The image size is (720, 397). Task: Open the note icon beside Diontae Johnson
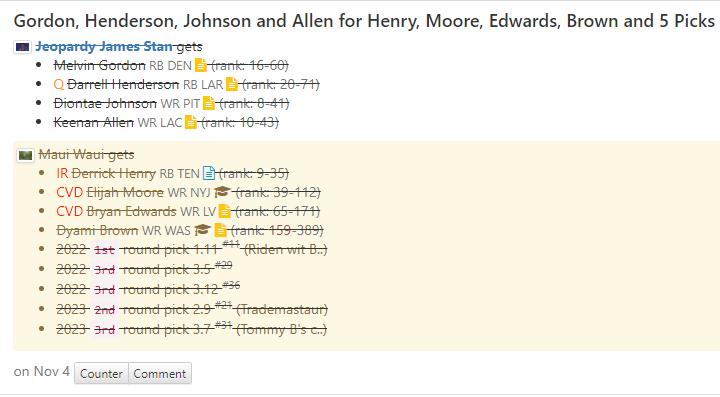tap(209, 103)
